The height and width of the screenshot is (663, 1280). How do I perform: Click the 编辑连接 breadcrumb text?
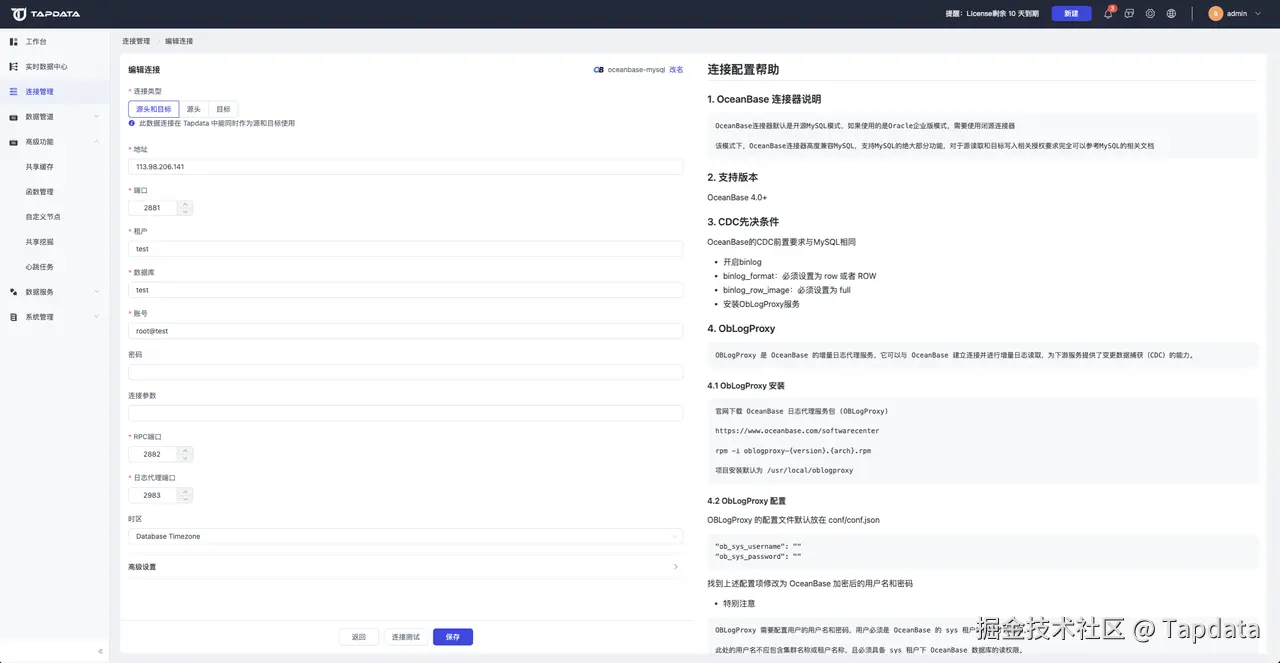(179, 41)
